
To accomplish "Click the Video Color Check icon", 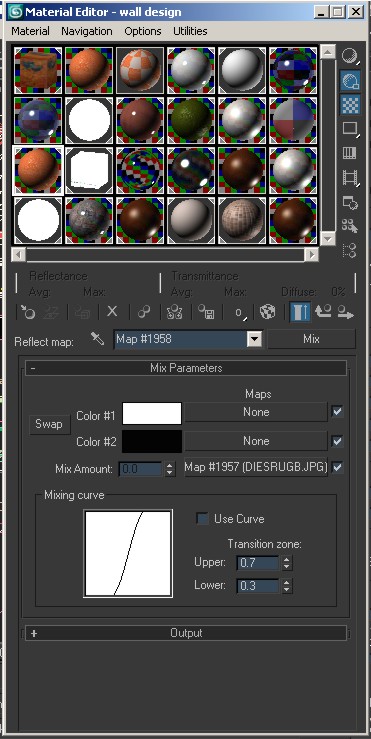I will [350, 153].
